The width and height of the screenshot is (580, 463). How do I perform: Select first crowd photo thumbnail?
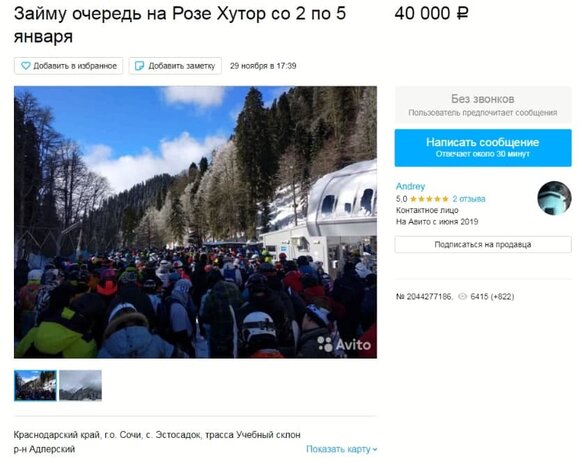pos(36,385)
